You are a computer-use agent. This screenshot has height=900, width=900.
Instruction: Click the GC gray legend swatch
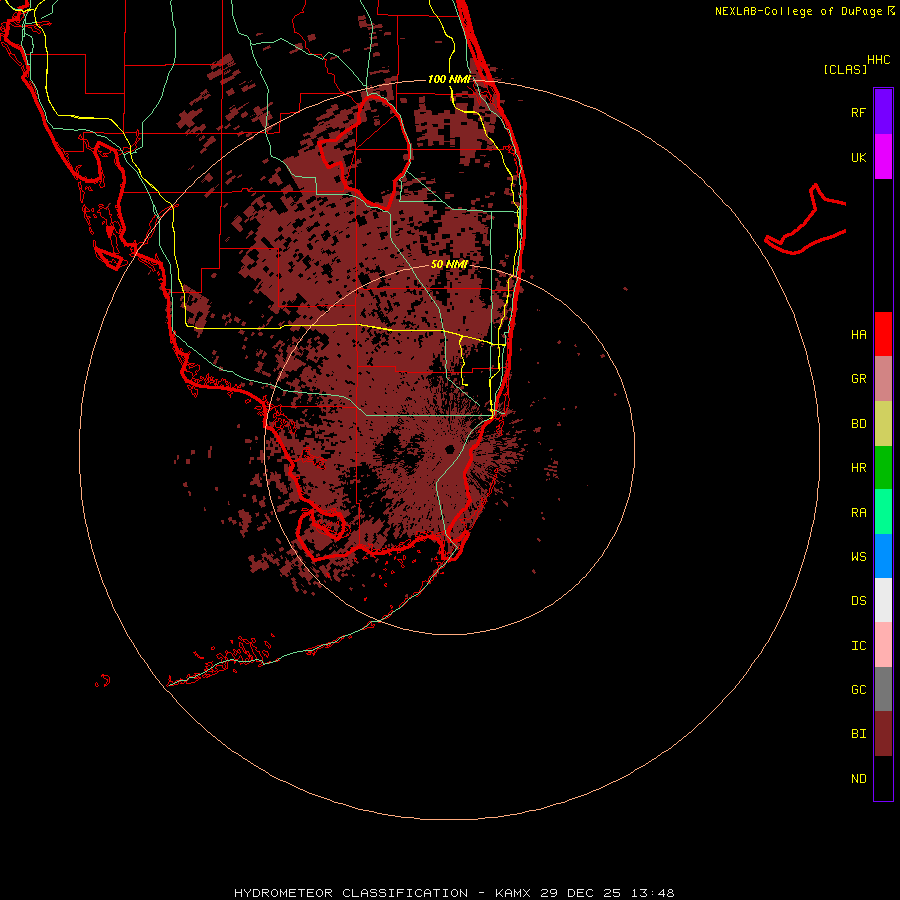883,689
